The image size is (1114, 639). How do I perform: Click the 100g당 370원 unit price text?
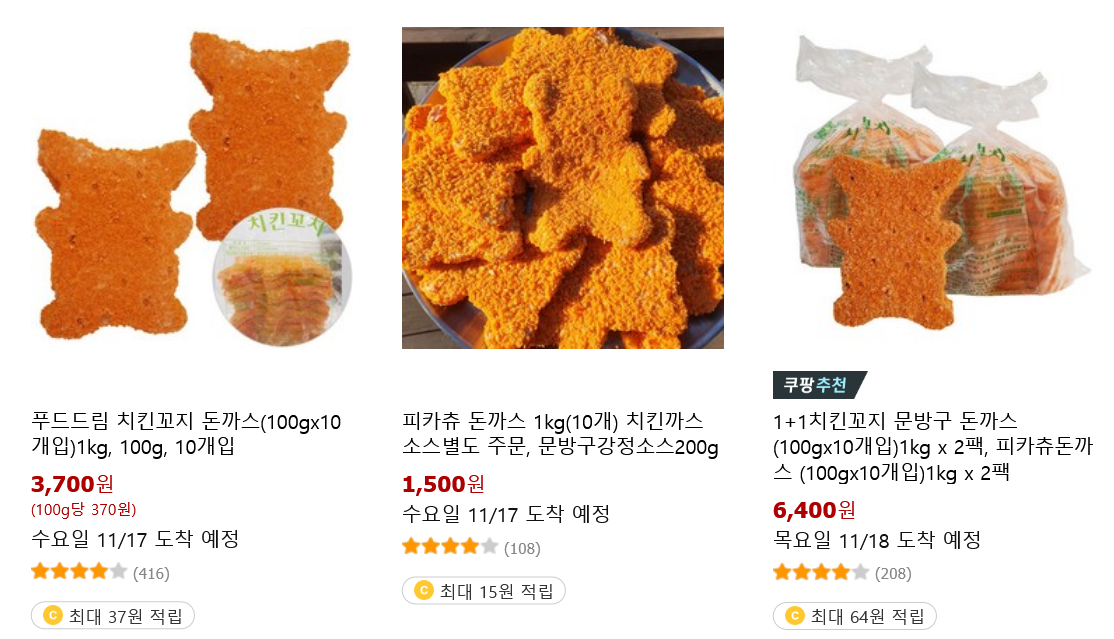(84, 510)
